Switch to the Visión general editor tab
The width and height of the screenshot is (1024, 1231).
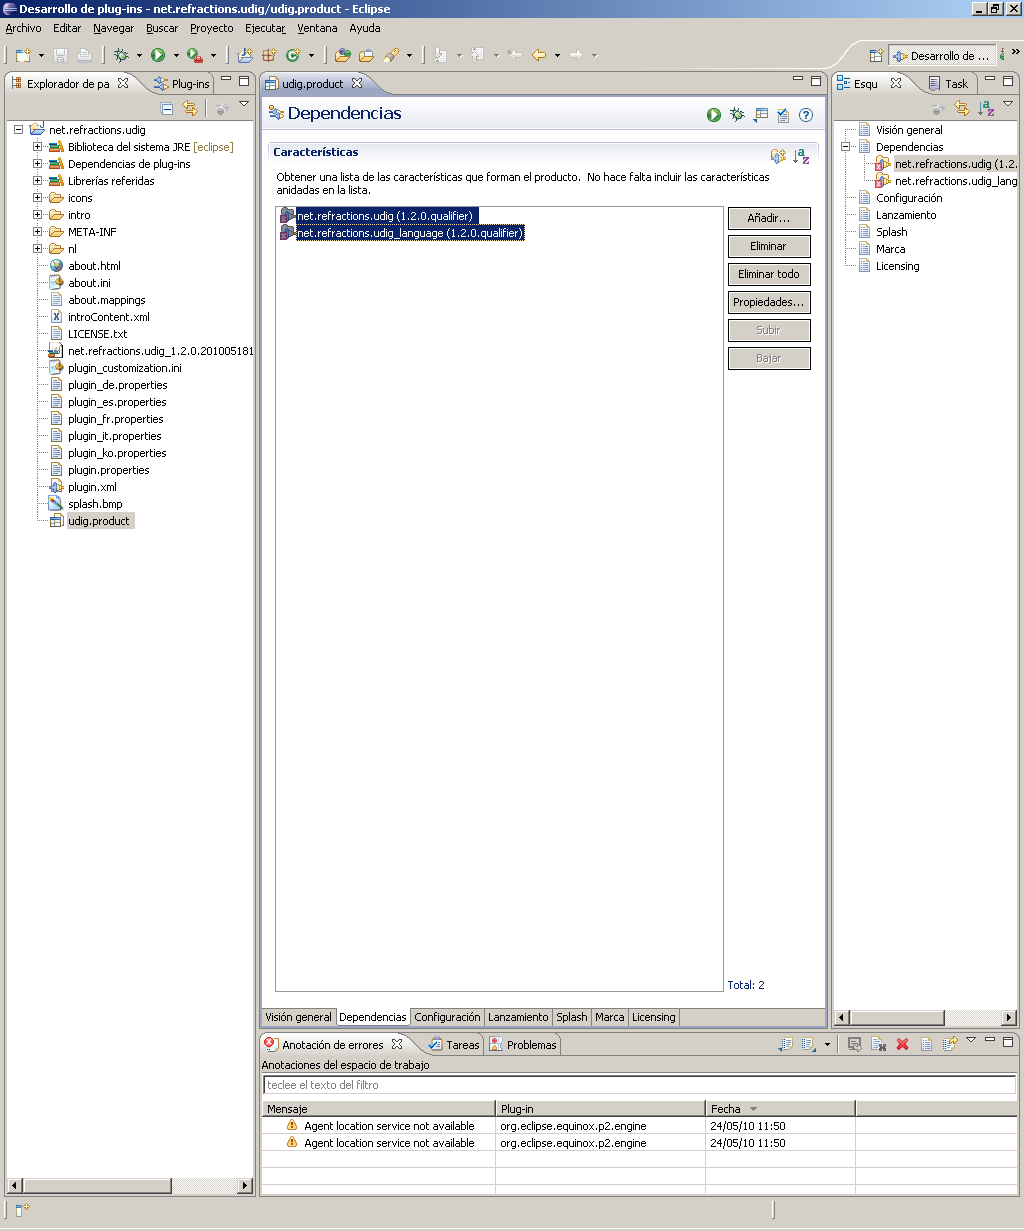click(x=298, y=1017)
